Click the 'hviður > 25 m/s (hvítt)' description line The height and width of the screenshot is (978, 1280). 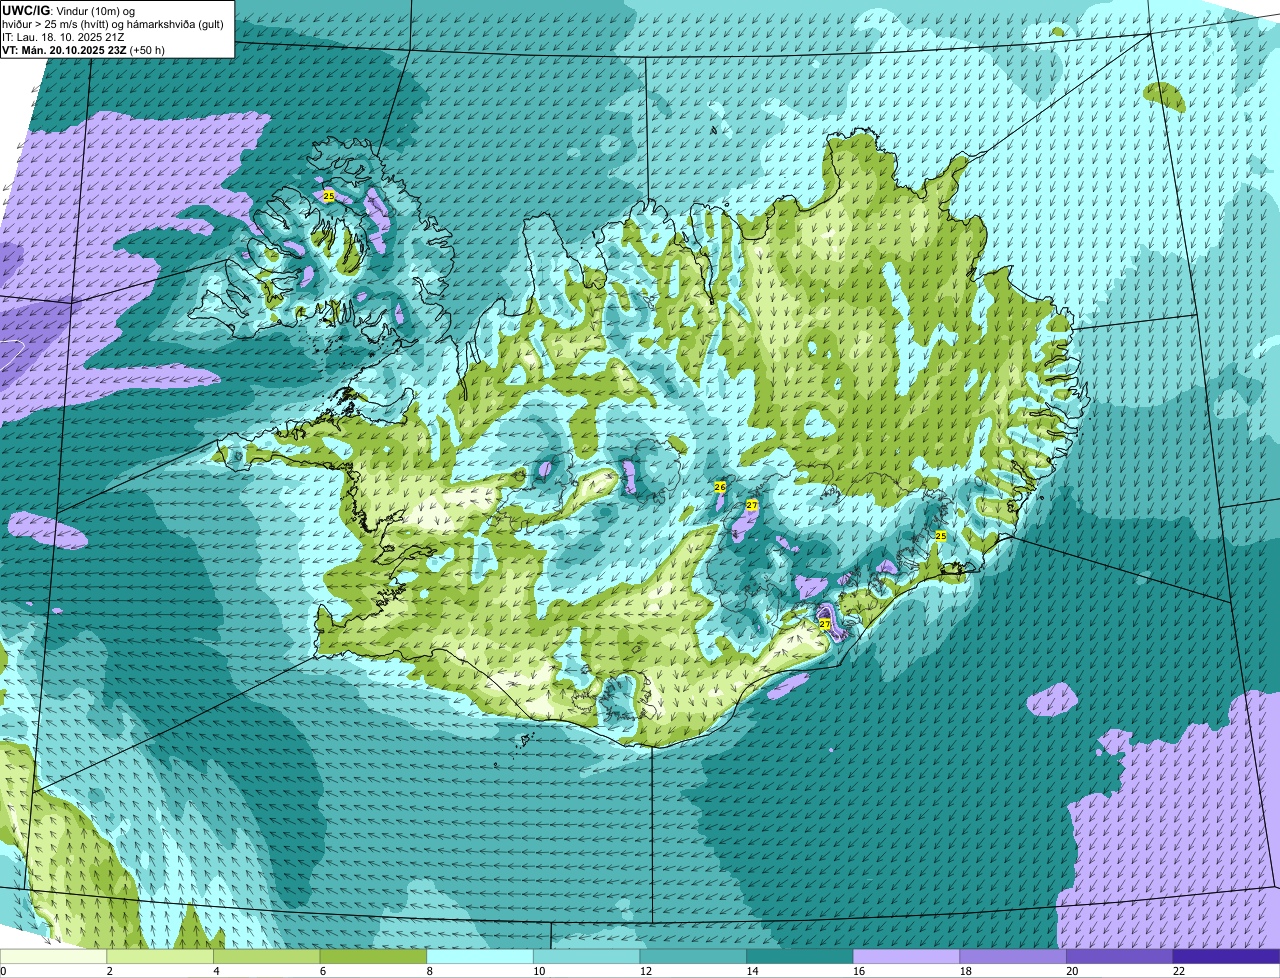(113, 24)
